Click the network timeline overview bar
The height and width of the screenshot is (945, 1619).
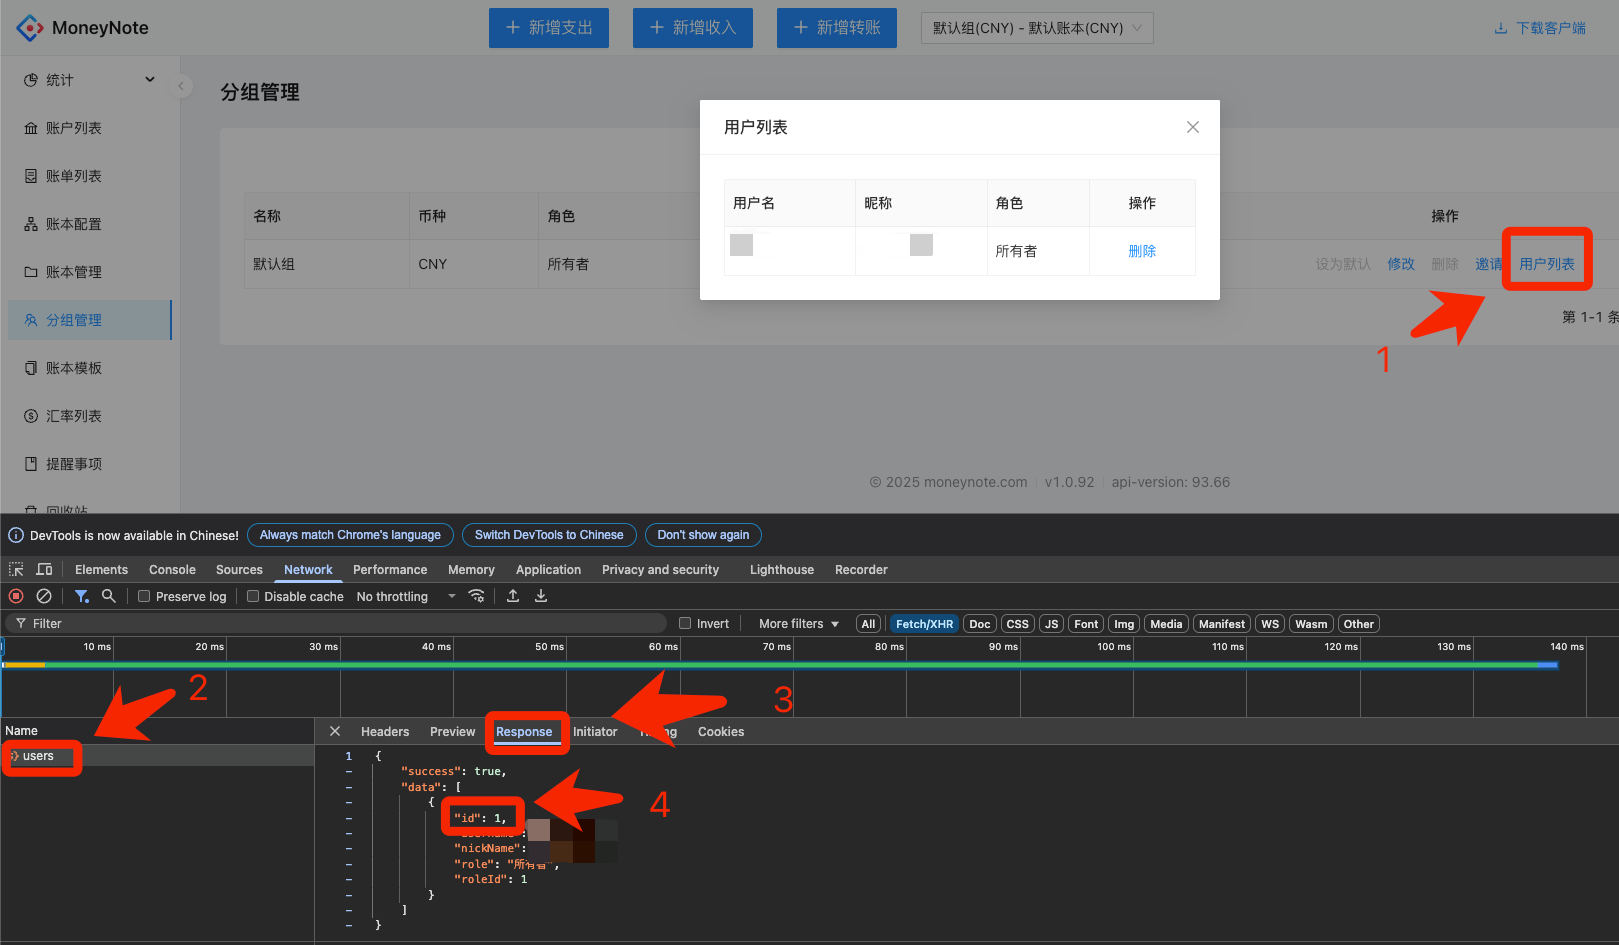pyautogui.click(x=780, y=665)
